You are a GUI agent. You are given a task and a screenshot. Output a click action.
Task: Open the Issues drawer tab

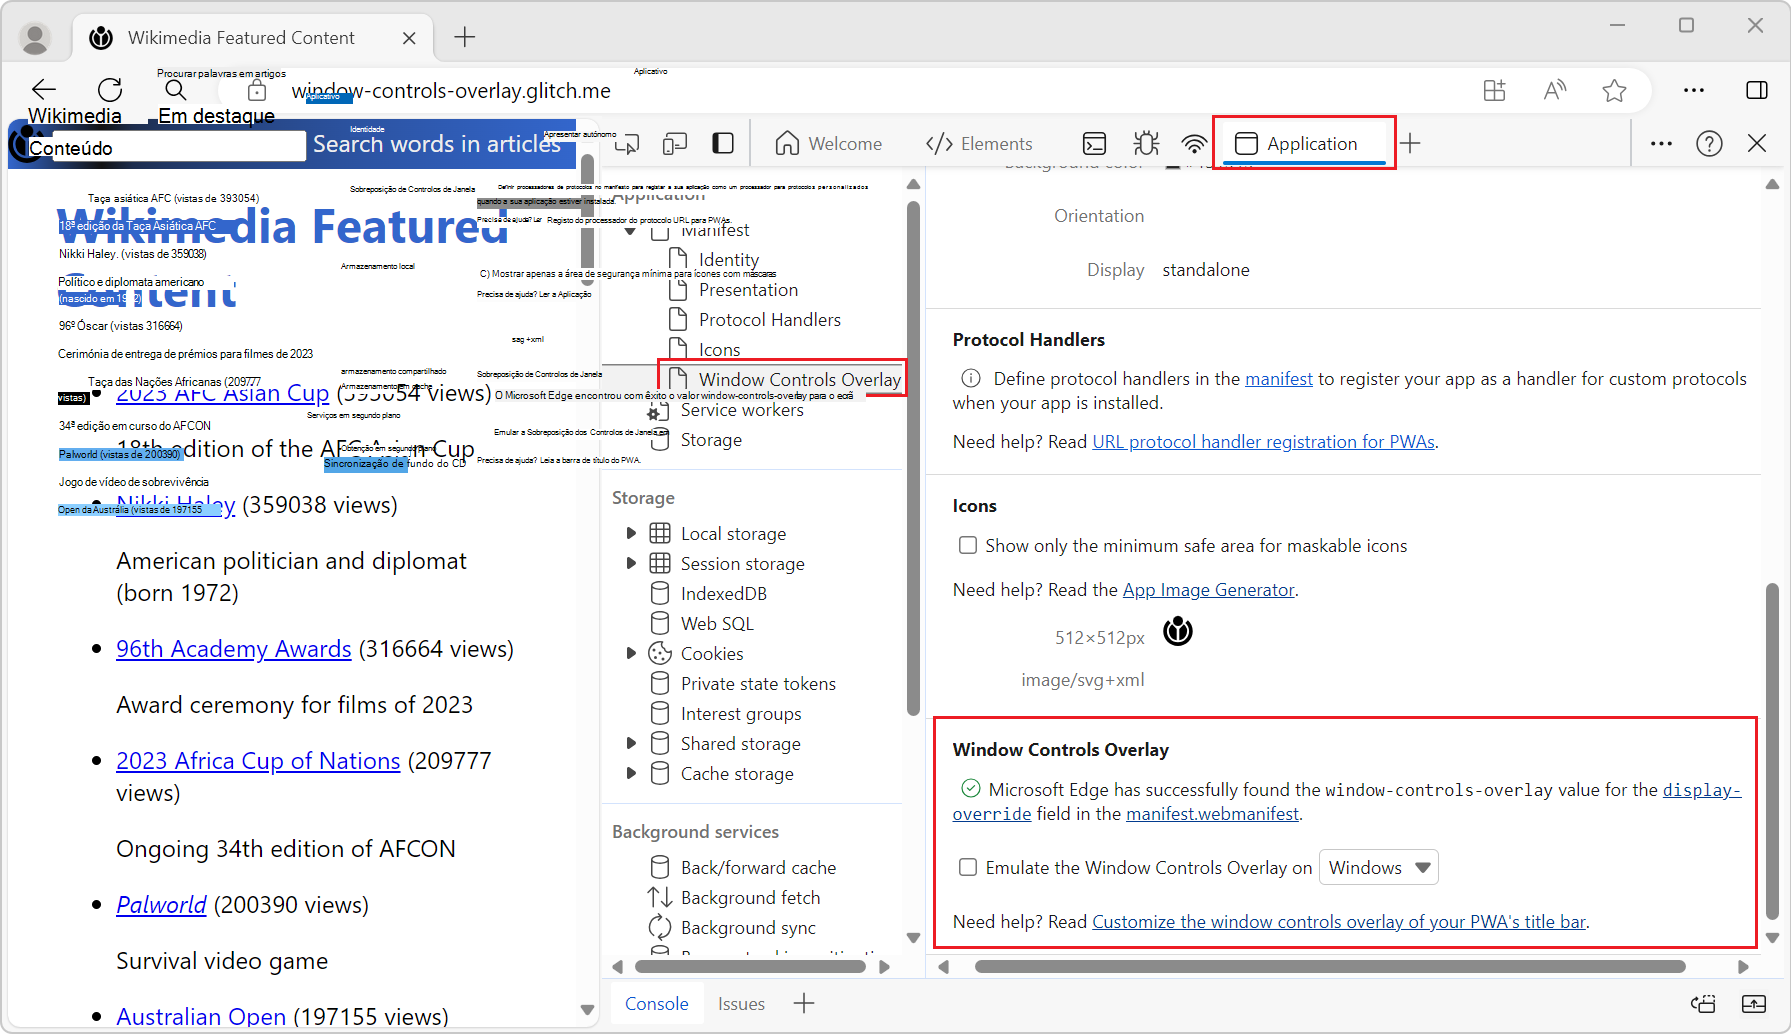click(741, 1003)
